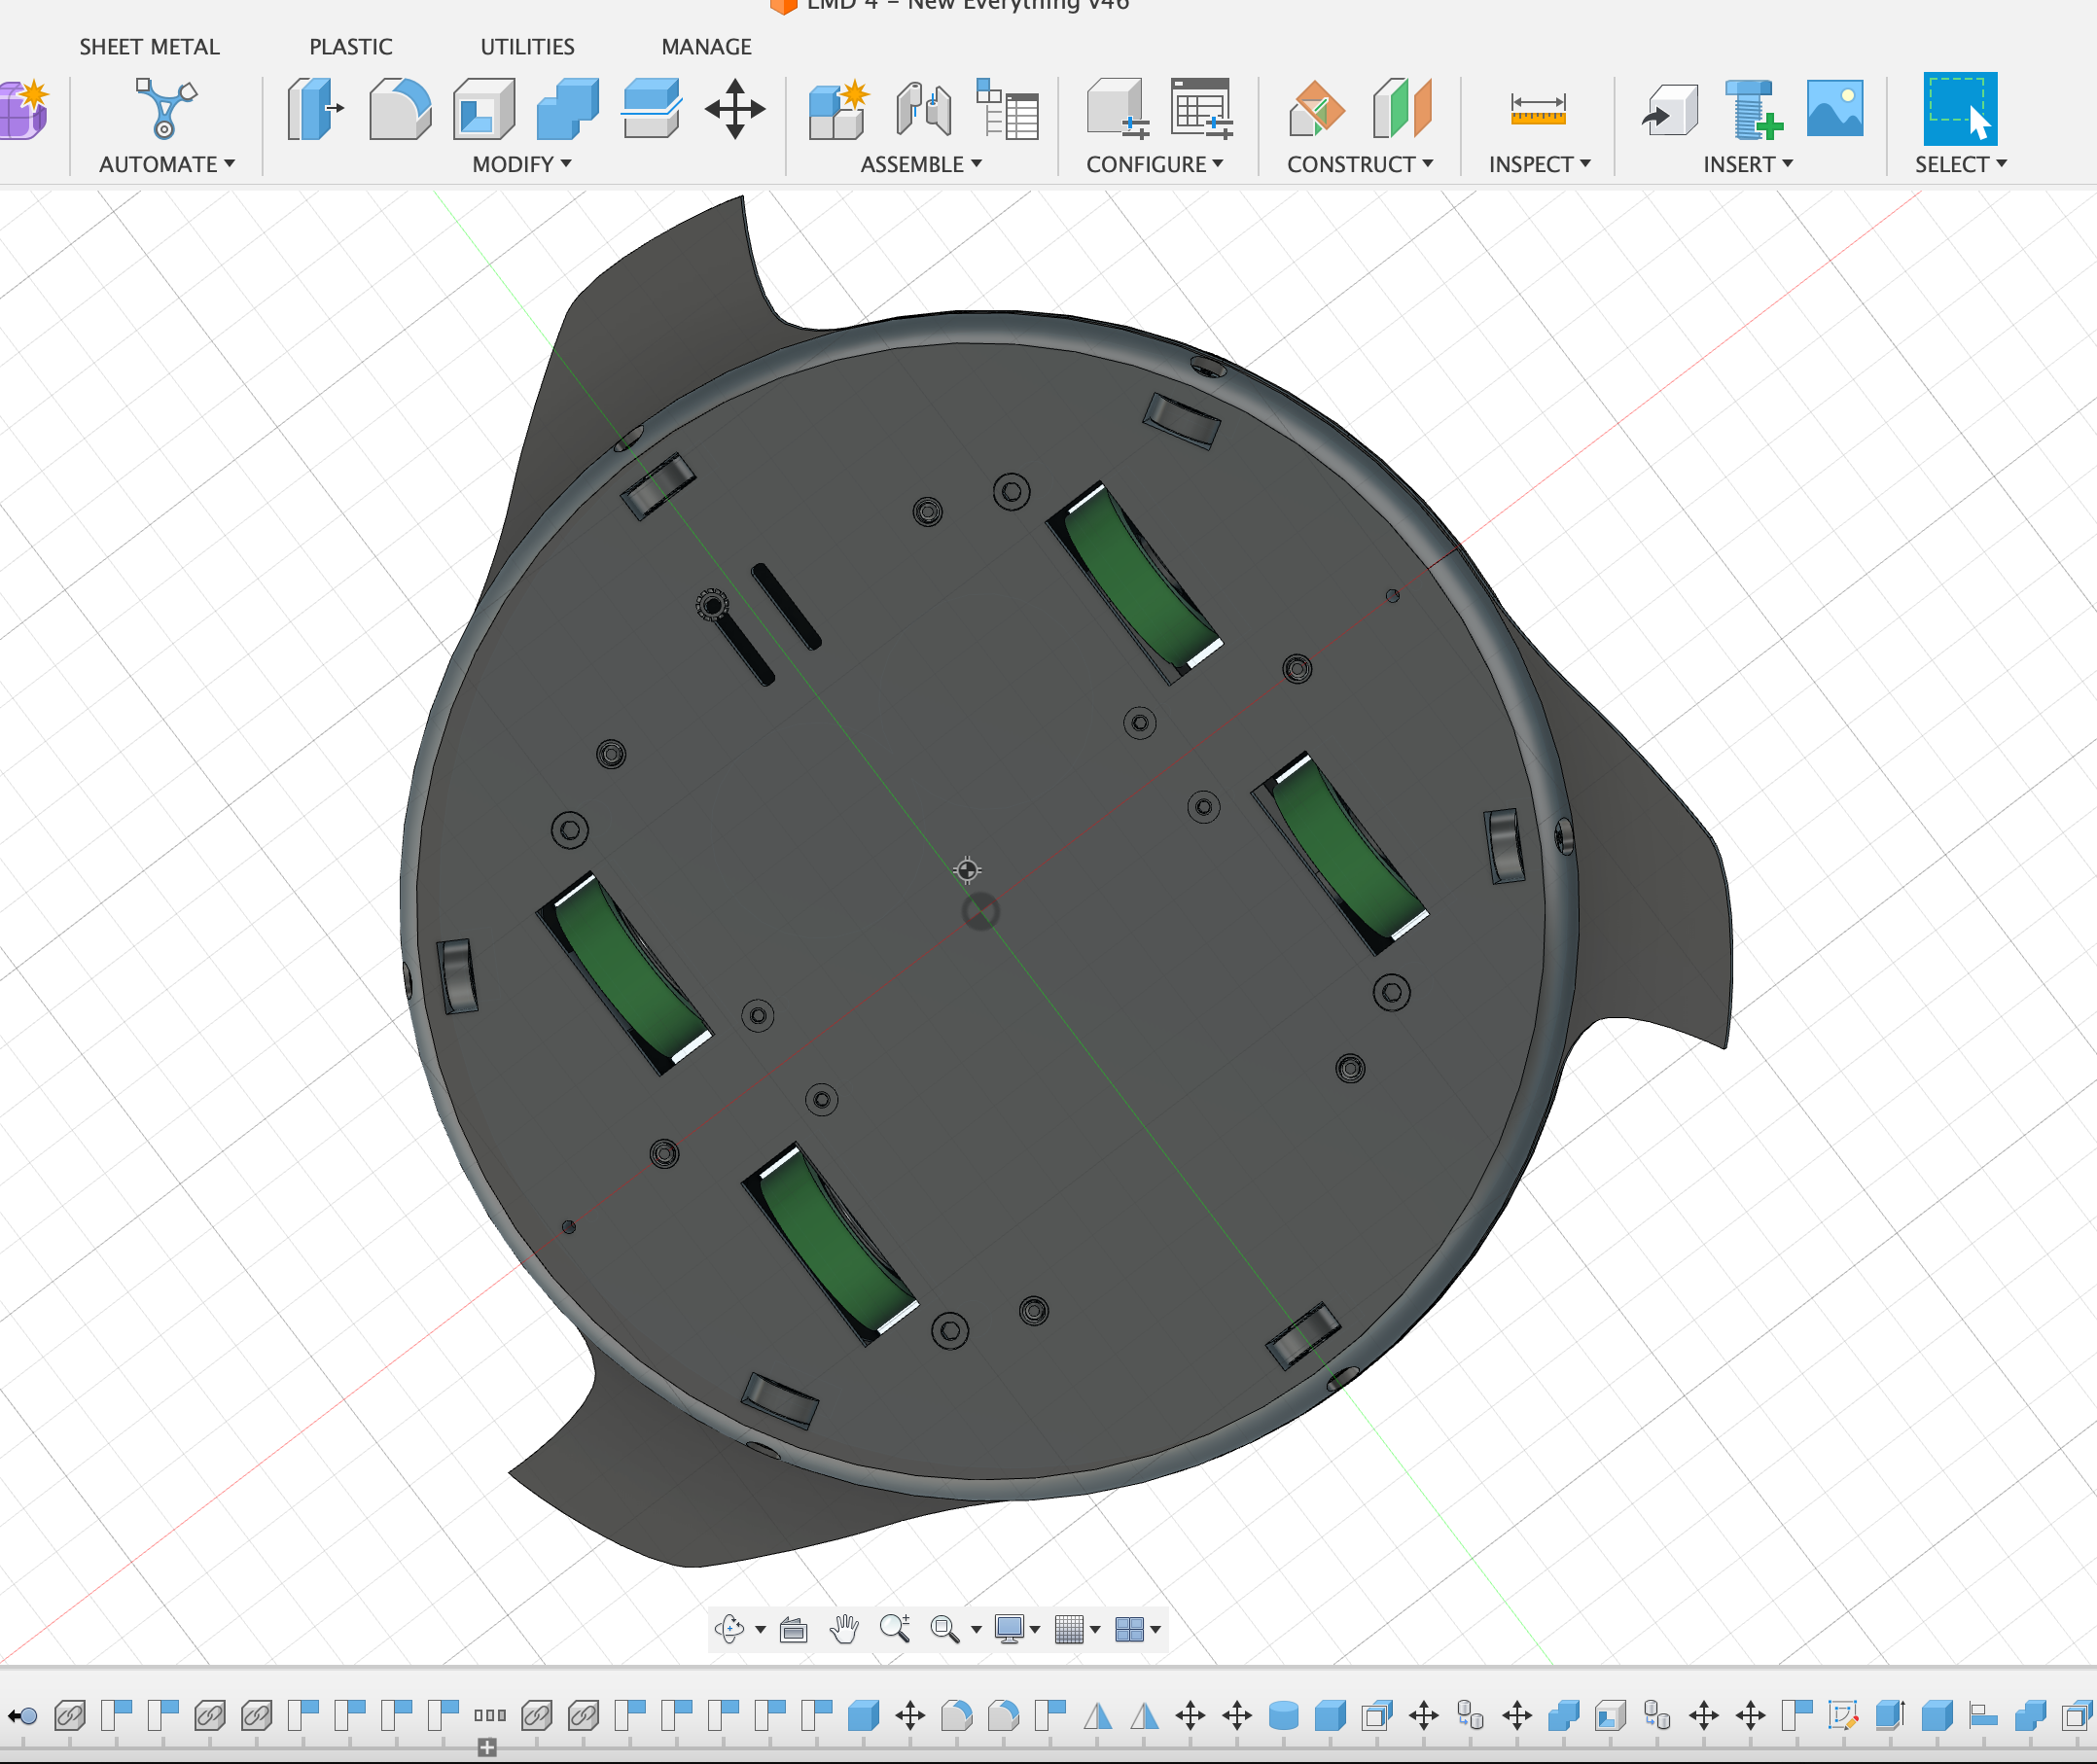Screen dimensions: 2097x1764
Task: Activate the Move/Copy tool
Action: (735, 109)
